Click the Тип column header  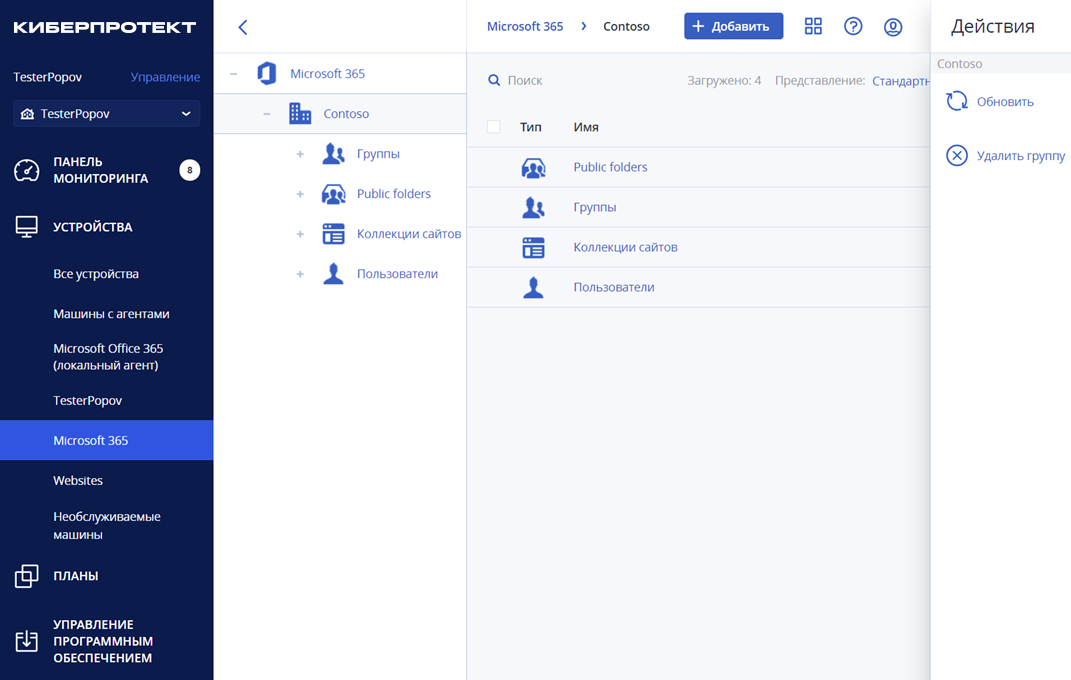pos(530,127)
